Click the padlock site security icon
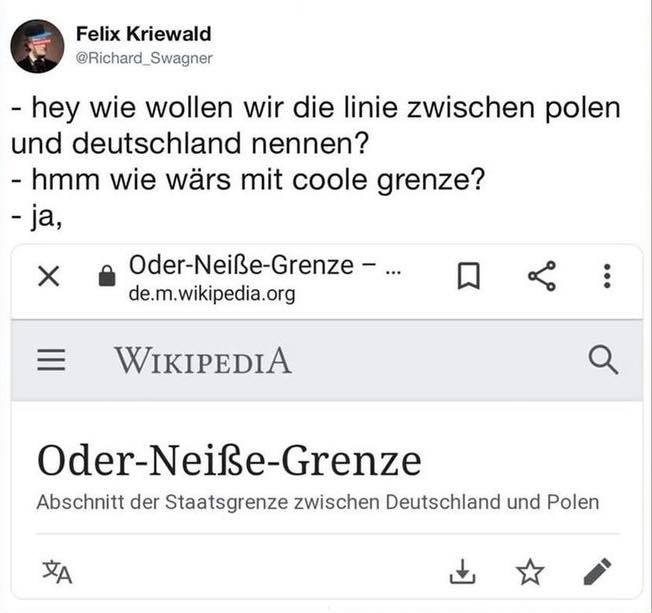The width and height of the screenshot is (652, 613). click(x=106, y=280)
